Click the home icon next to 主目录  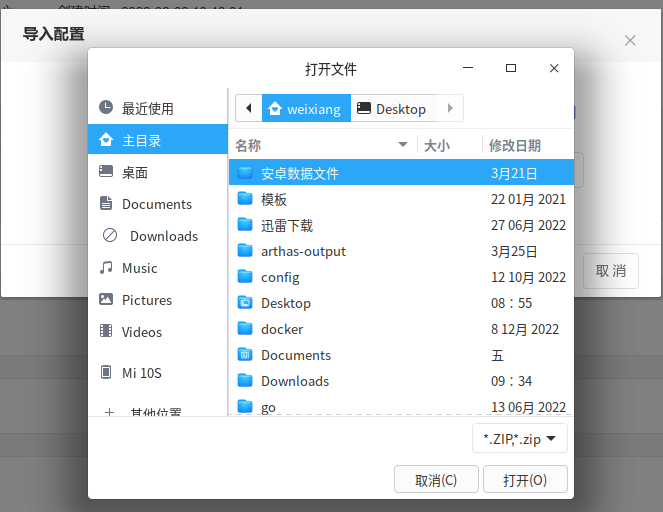pos(106,139)
